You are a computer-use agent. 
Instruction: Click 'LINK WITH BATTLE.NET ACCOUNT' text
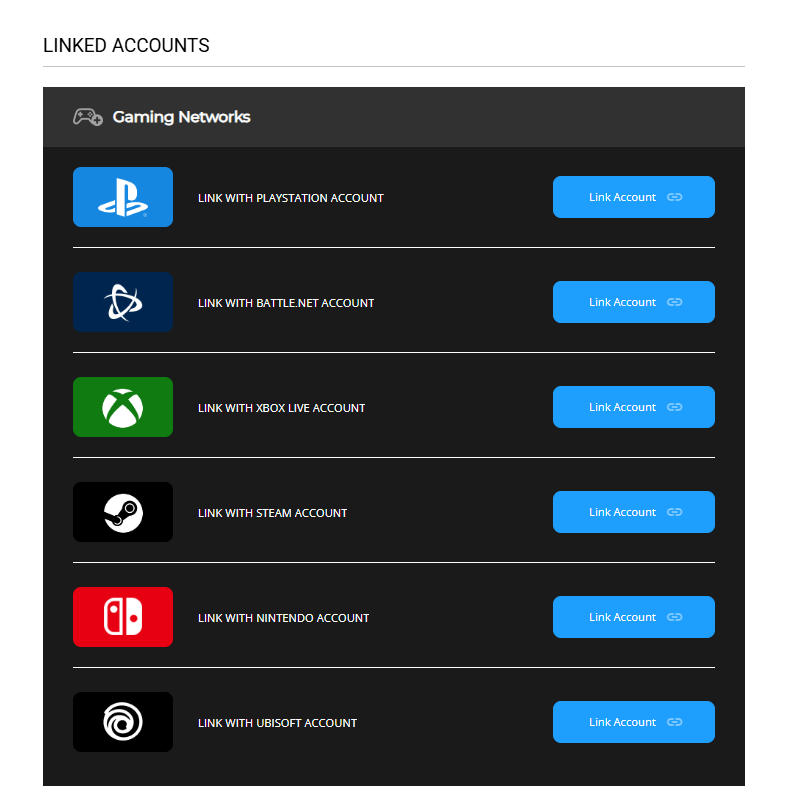pyautogui.click(x=286, y=303)
